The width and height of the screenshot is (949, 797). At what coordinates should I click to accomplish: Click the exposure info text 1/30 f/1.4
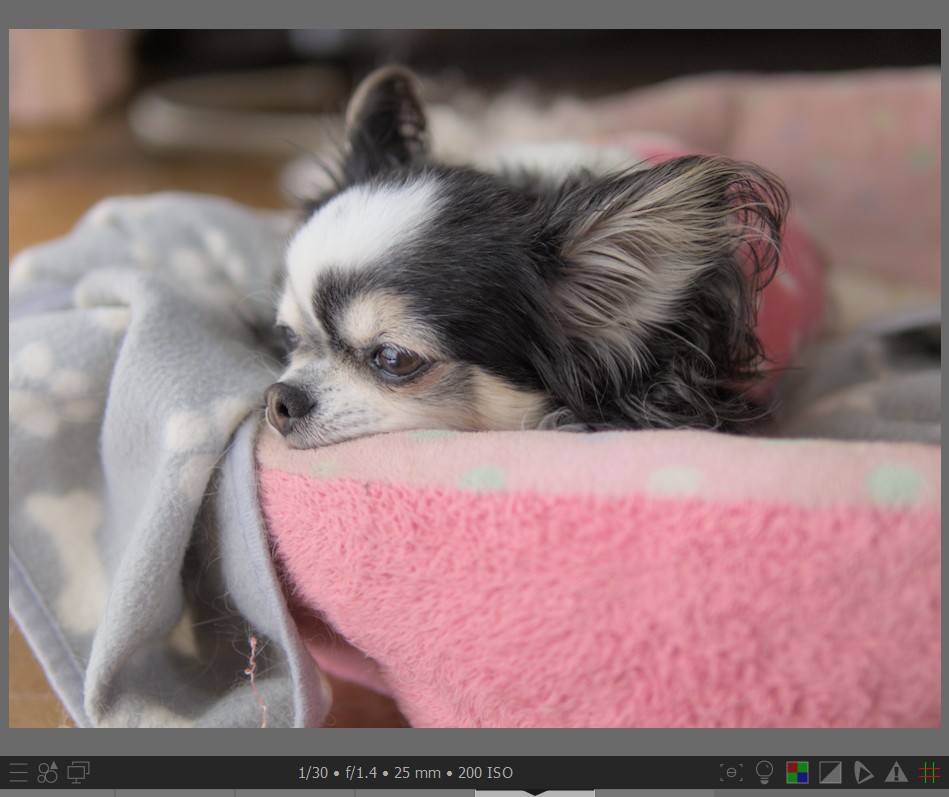406,773
